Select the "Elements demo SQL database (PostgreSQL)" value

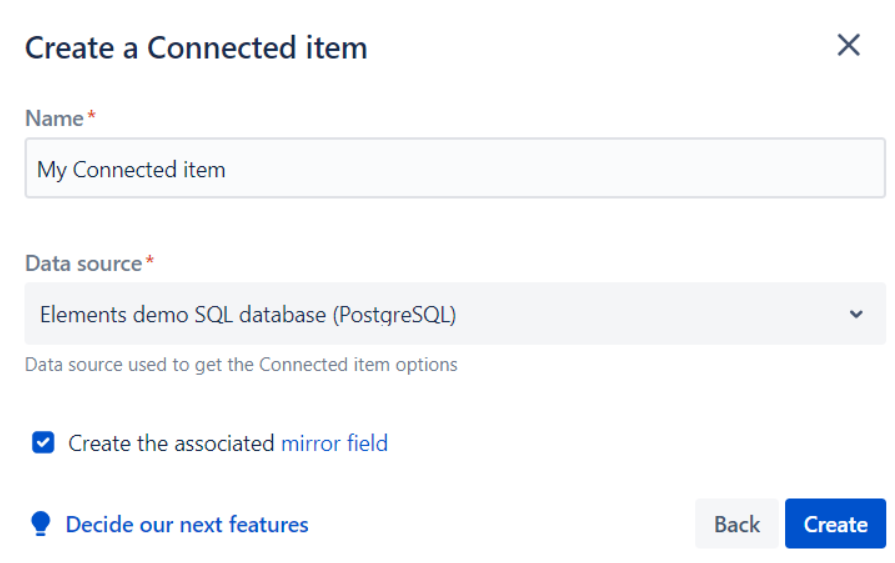248,315
